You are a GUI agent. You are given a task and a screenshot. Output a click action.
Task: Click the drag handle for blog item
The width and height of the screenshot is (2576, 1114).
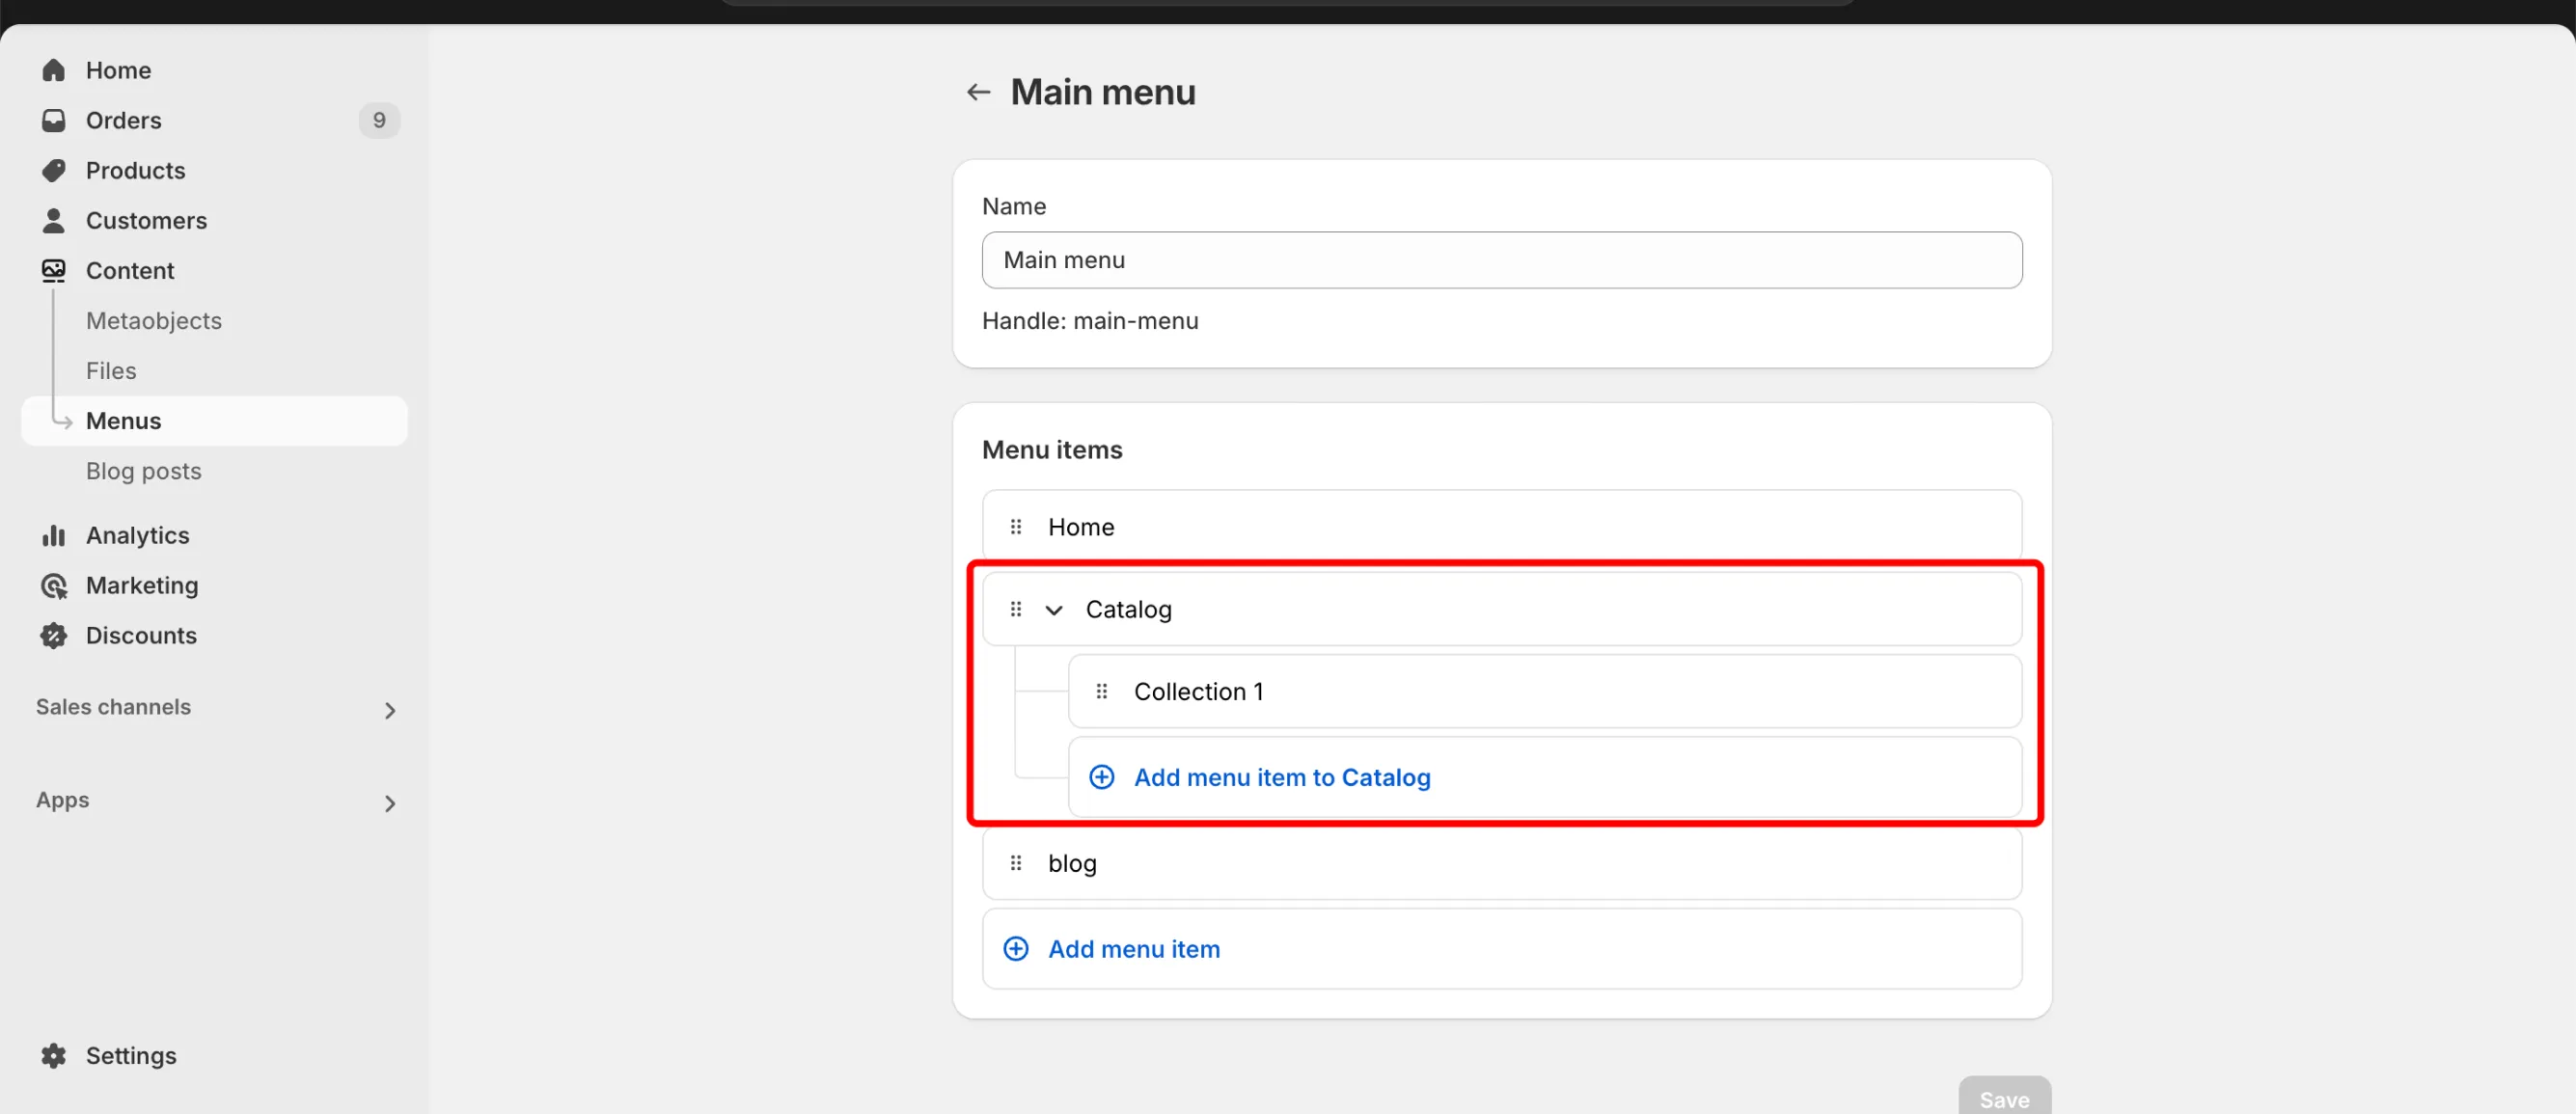(1016, 862)
